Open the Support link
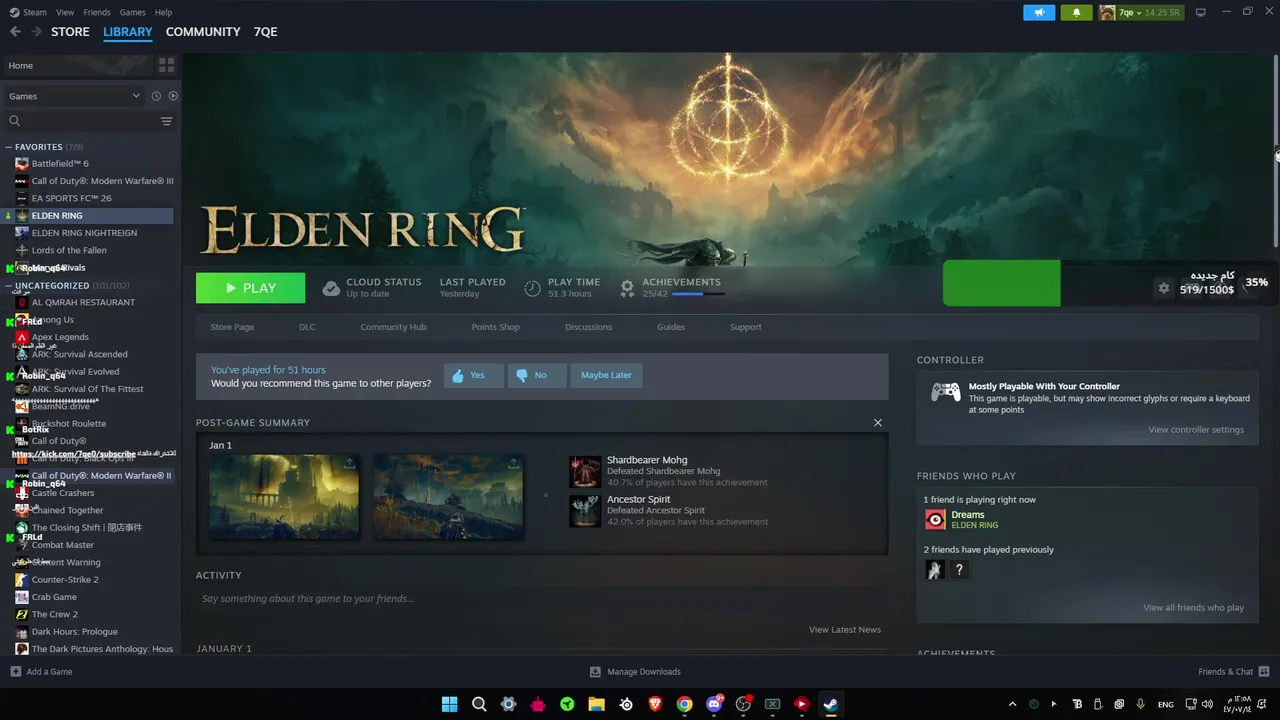Screen dimensions: 1280x720 click(745, 327)
